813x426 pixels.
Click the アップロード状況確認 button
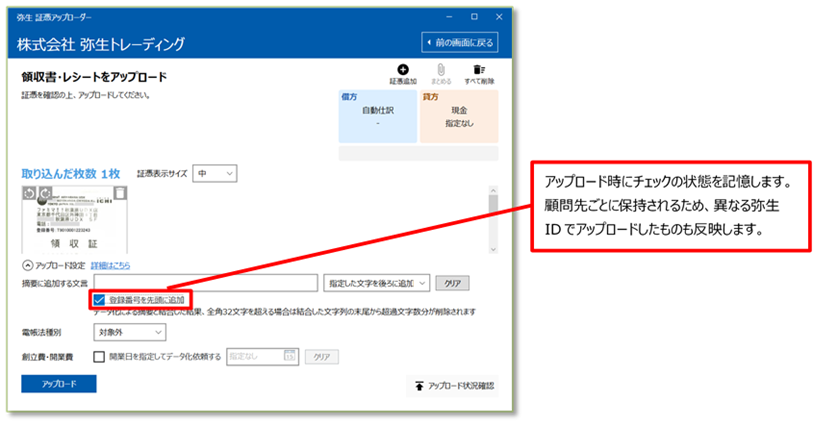[455, 386]
